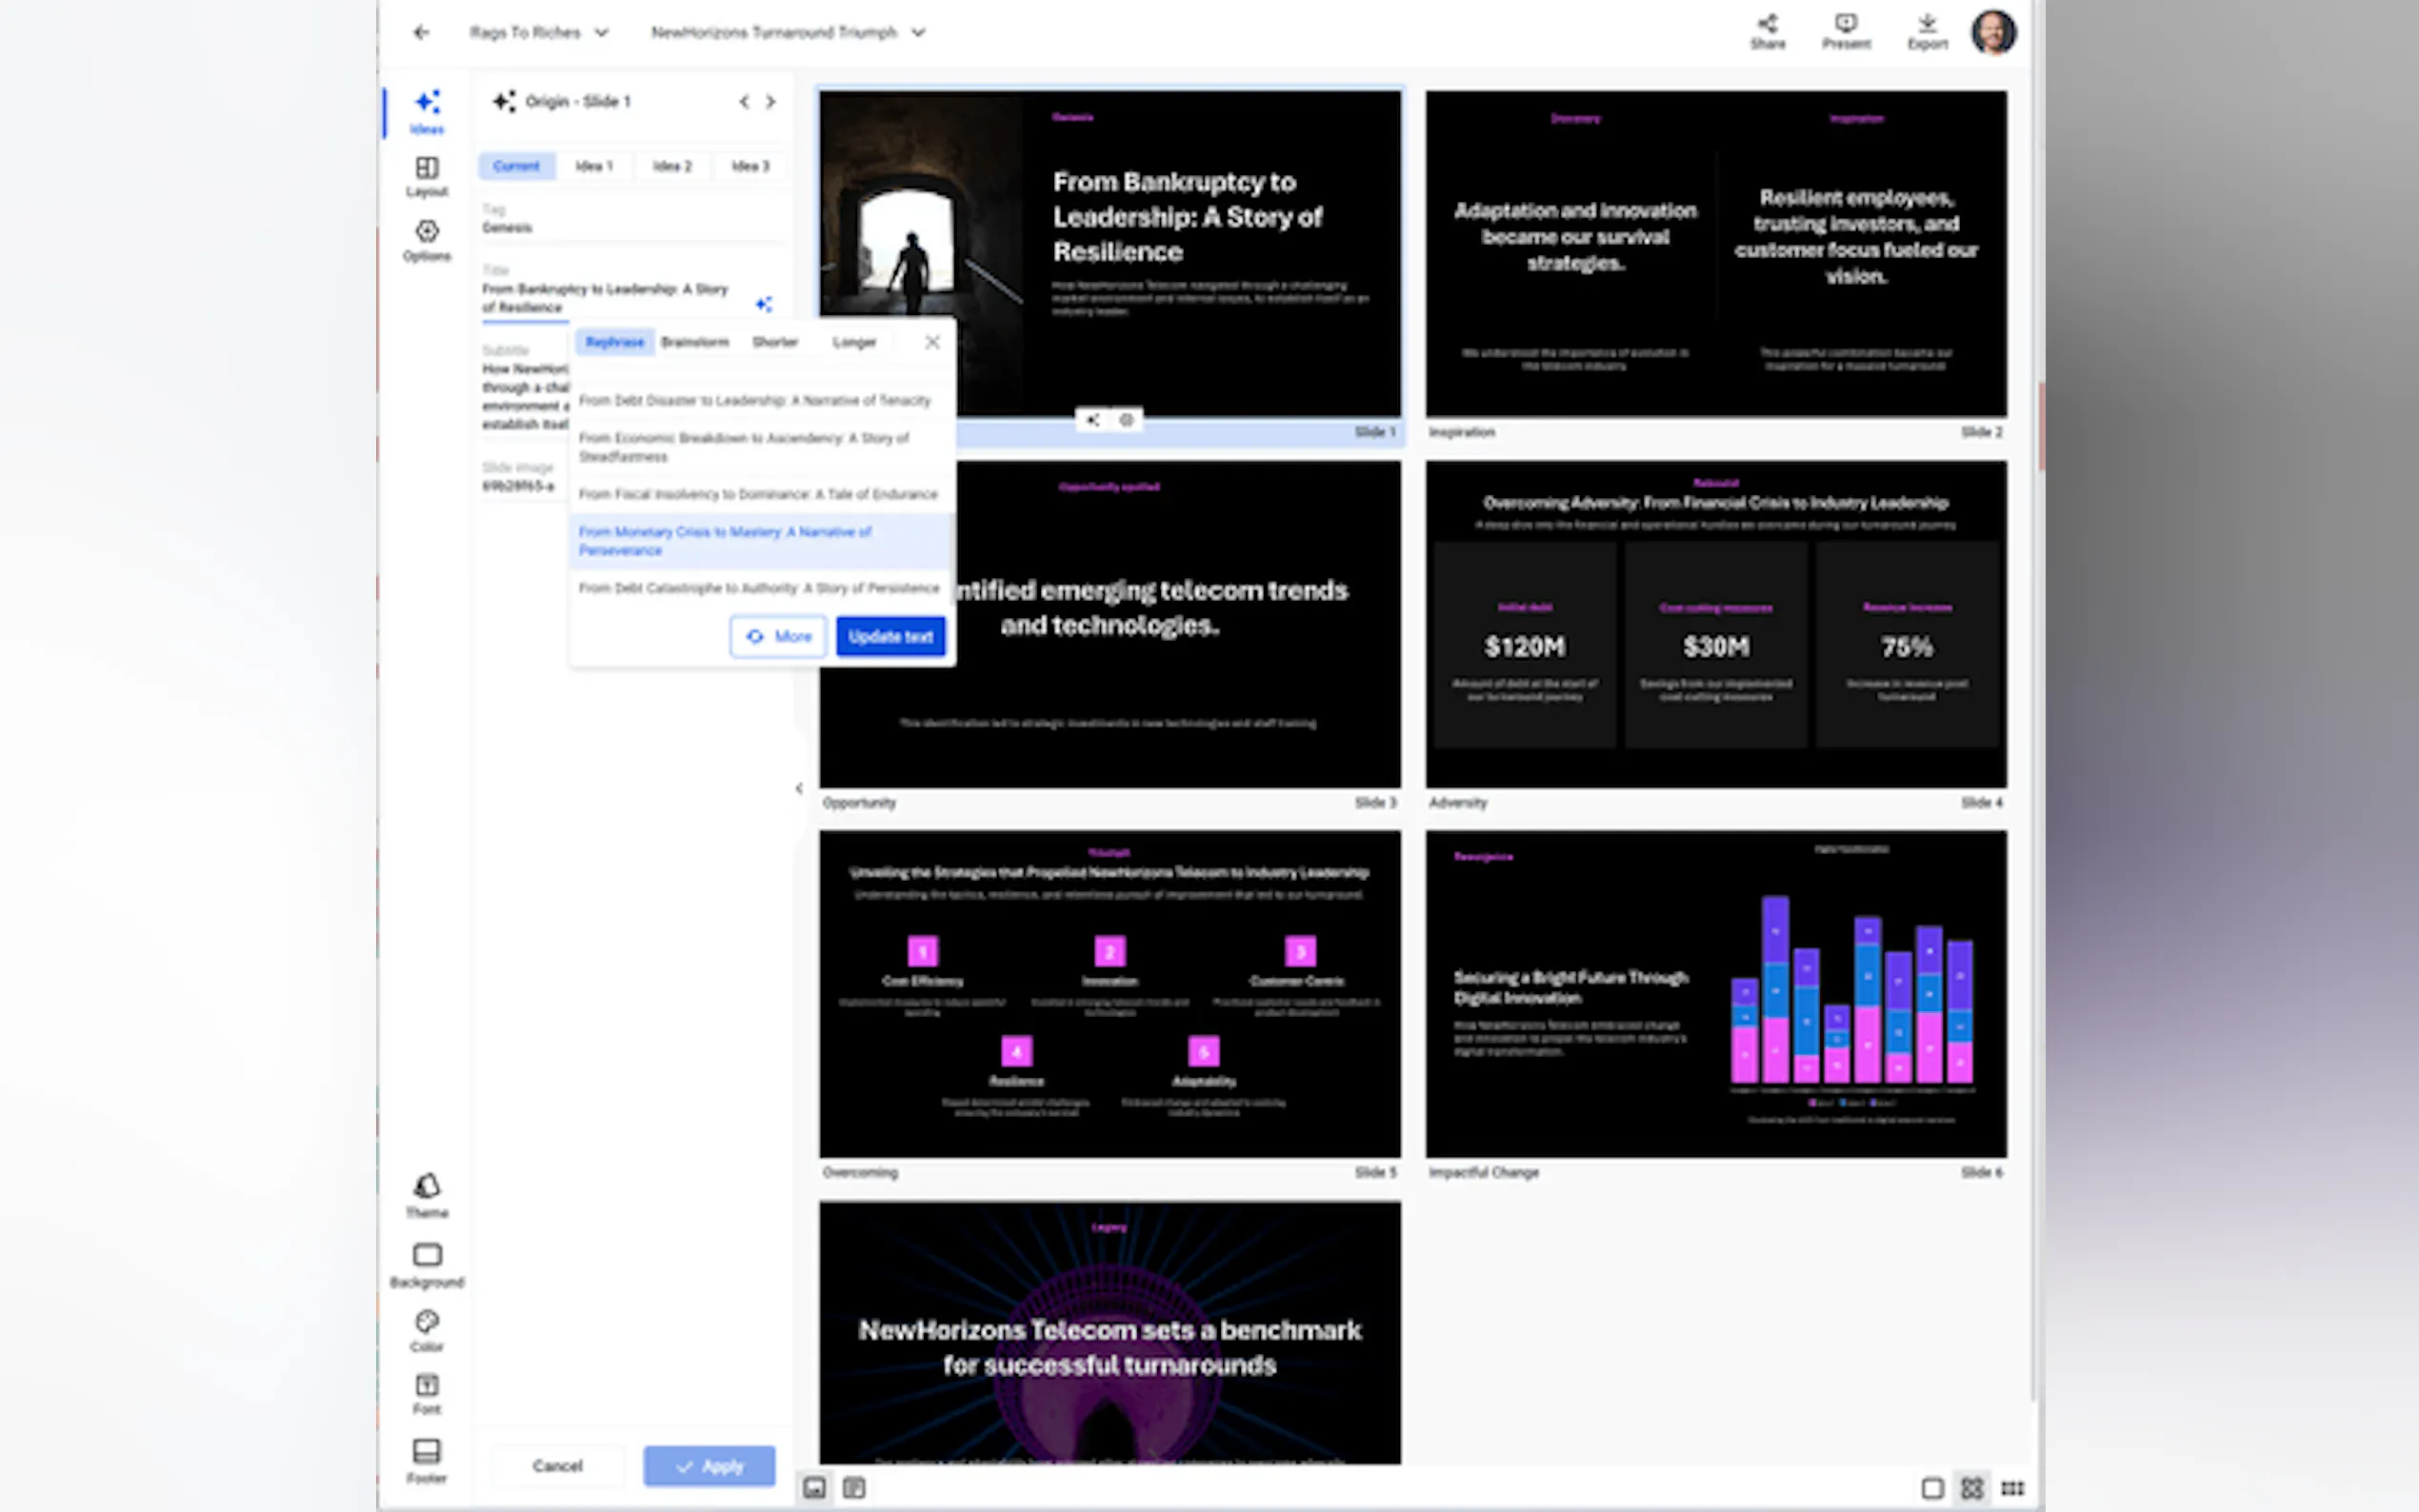Open the Theme panel

[427, 1187]
